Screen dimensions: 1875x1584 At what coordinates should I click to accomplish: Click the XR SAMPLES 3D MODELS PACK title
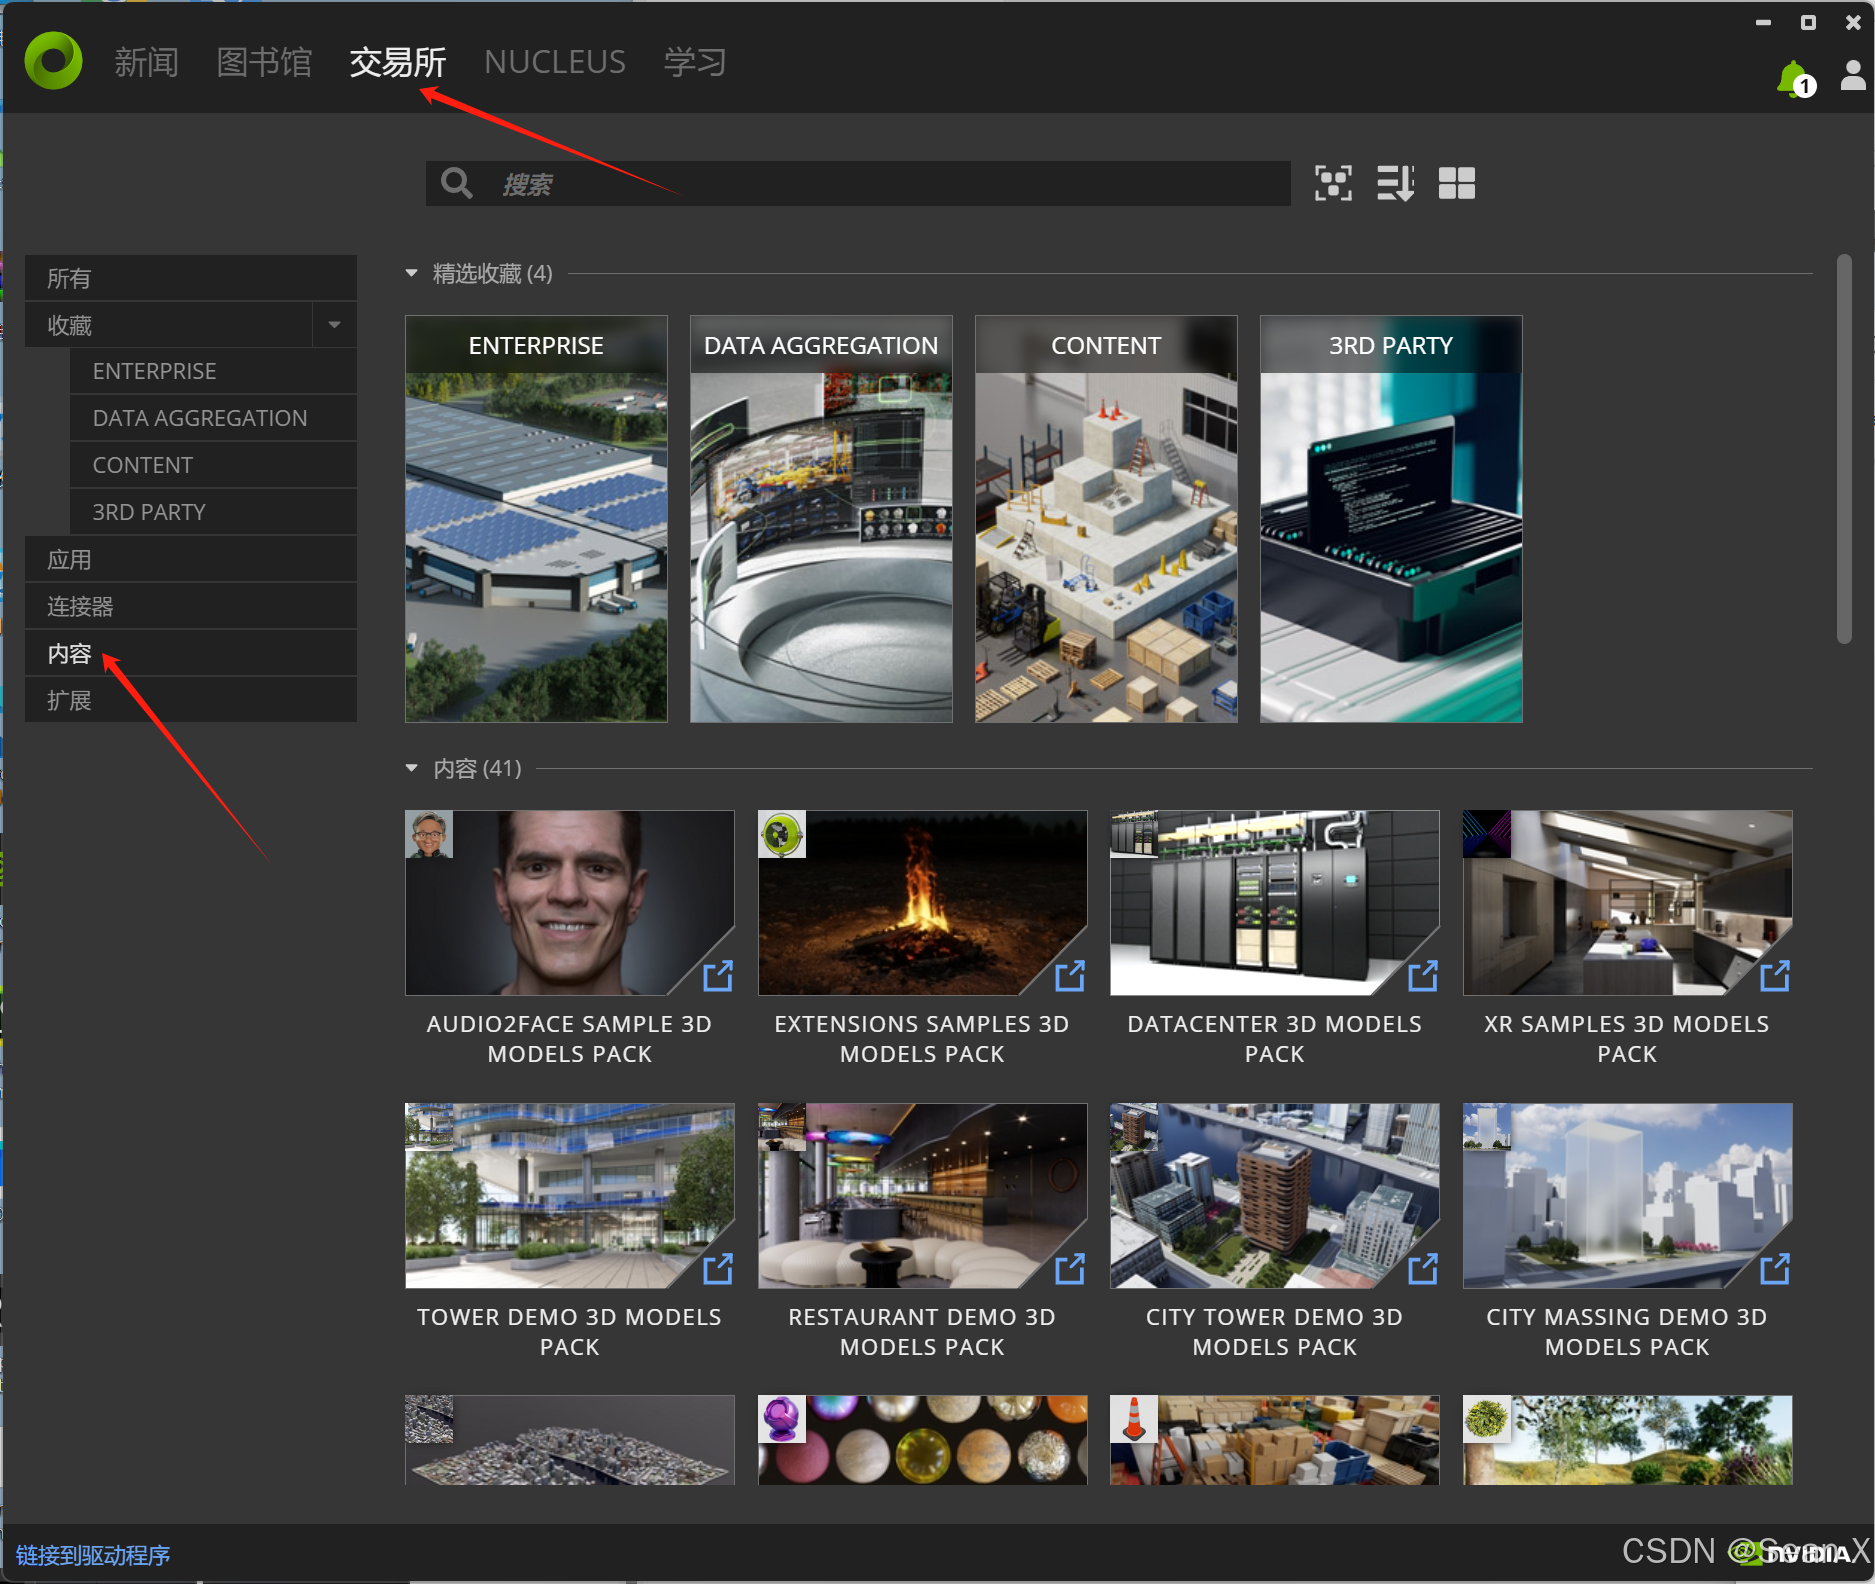pyautogui.click(x=1627, y=1039)
